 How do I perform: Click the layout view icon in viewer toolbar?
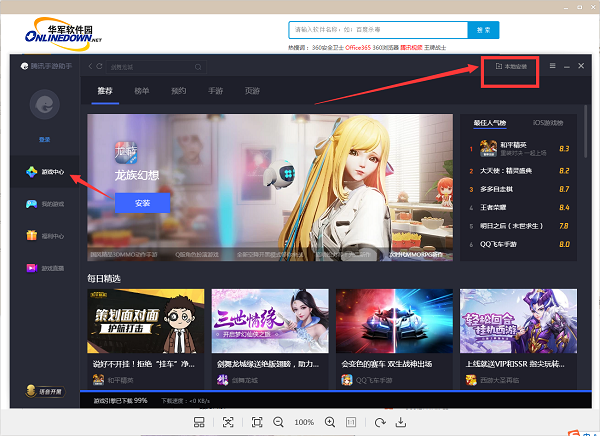(x=199, y=422)
